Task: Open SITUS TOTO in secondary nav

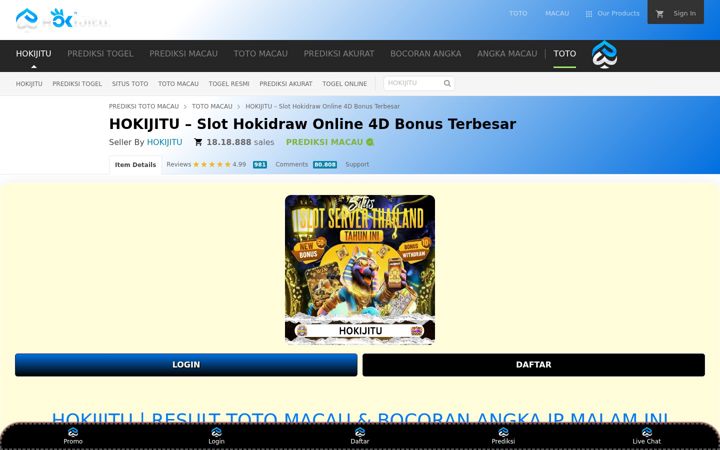Action: pyautogui.click(x=130, y=84)
